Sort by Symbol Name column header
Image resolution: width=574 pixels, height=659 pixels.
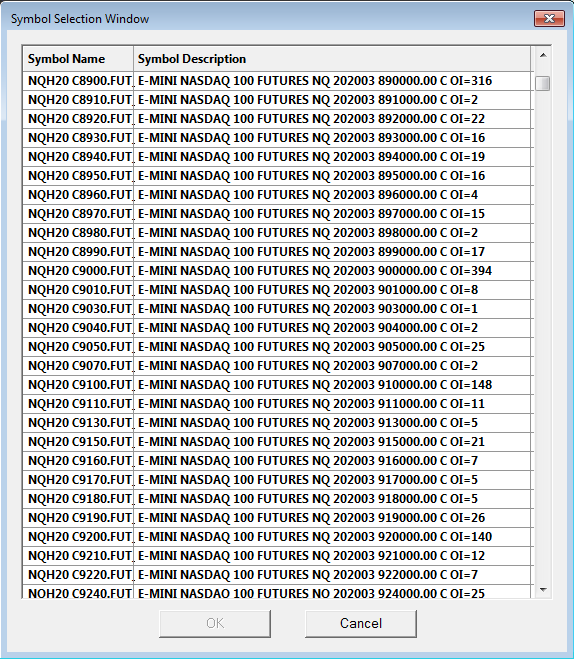(78, 59)
